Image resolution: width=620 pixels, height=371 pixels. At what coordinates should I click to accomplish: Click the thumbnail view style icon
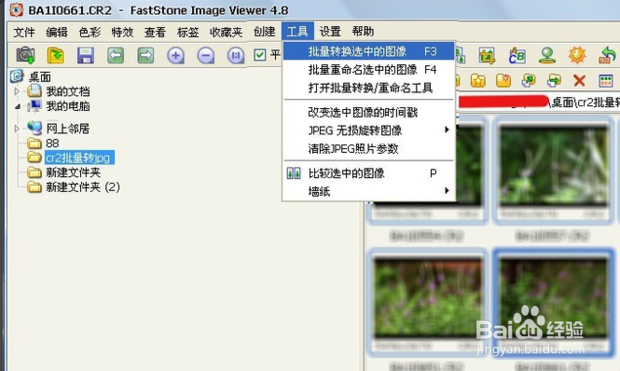pyautogui.click(x=606, y=81)
